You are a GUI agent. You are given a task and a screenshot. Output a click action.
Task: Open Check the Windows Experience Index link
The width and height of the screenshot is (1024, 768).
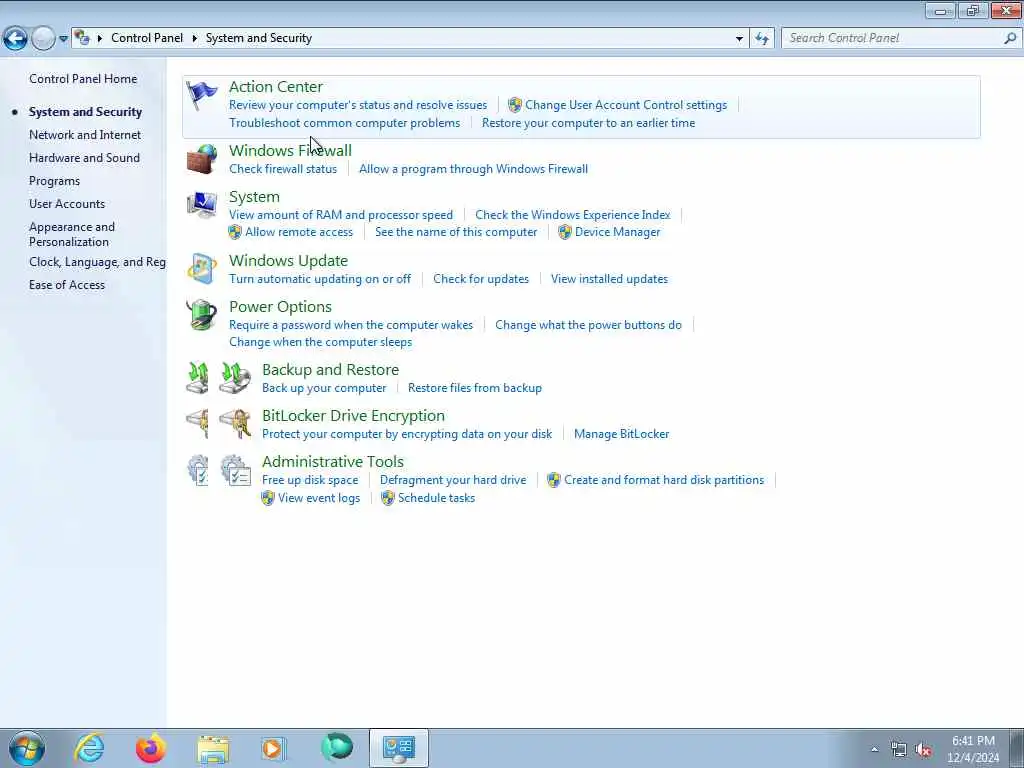[x=573, y=215]
